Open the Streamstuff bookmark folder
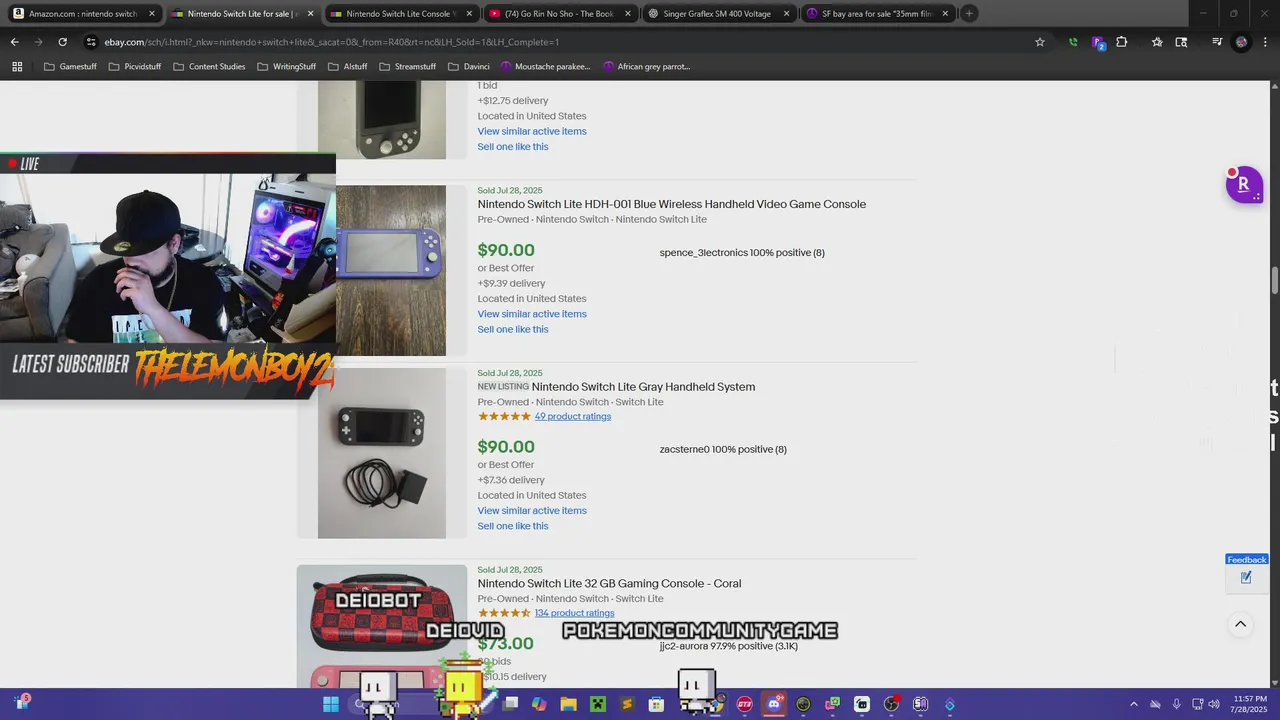The height and width of the screenshot is (720, 1280). [408, 67]
